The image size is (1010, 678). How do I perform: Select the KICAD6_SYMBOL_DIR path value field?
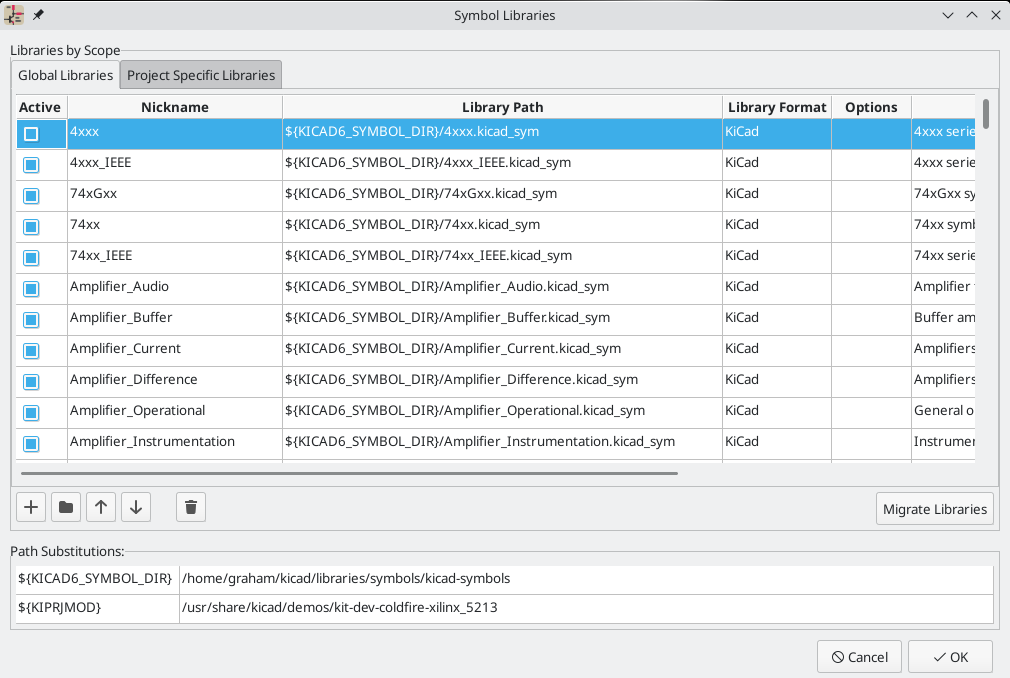click(x=585, y=579)
